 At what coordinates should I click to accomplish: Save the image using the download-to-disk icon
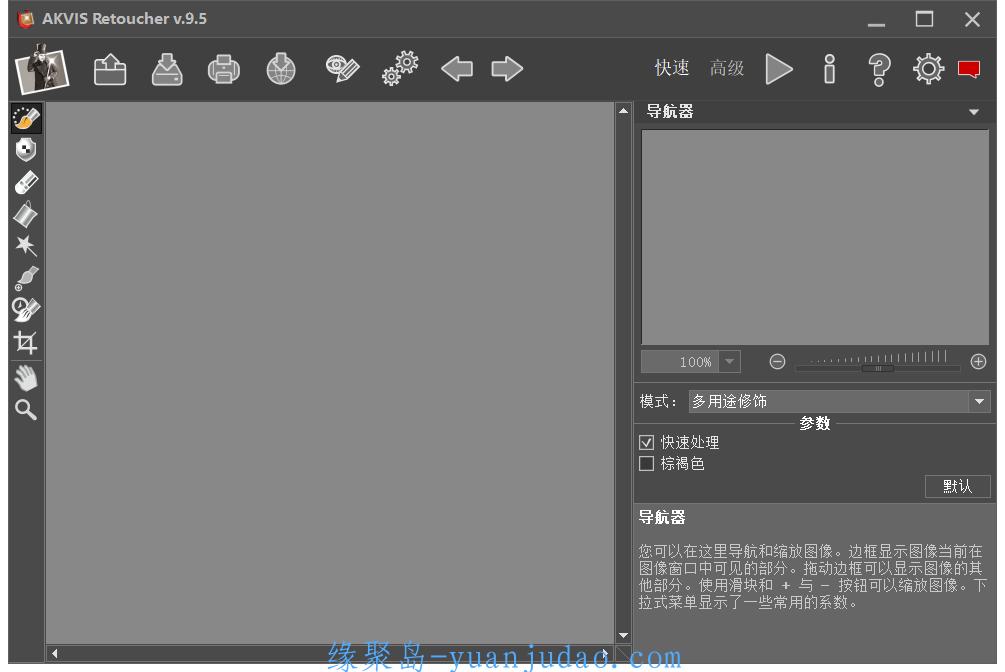click(167, 69)
